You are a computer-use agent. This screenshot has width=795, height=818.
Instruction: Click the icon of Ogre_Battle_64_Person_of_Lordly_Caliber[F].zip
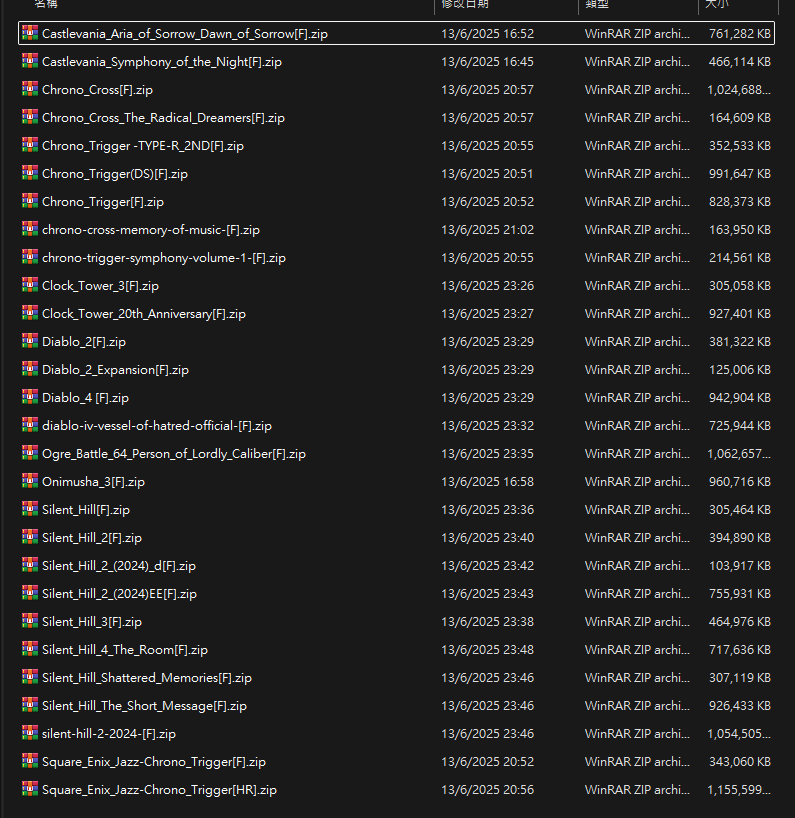pos(30,453)
